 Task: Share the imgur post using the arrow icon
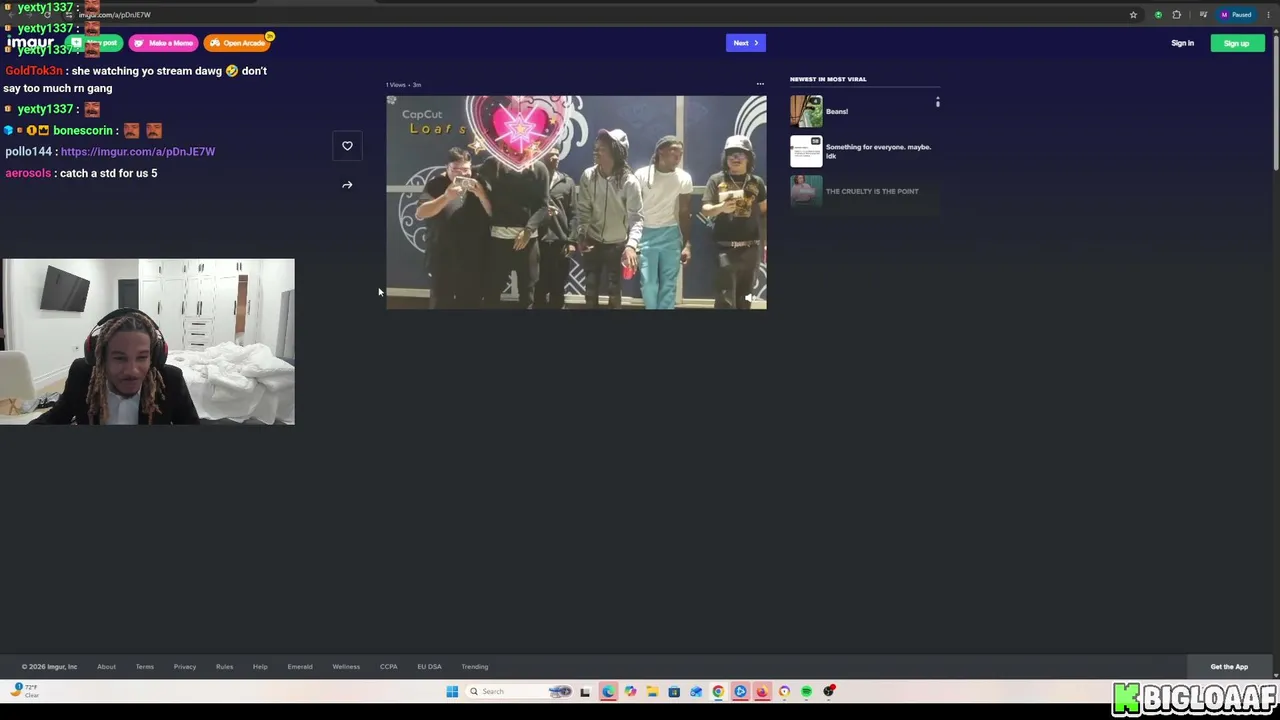click(x=347, y=185)
